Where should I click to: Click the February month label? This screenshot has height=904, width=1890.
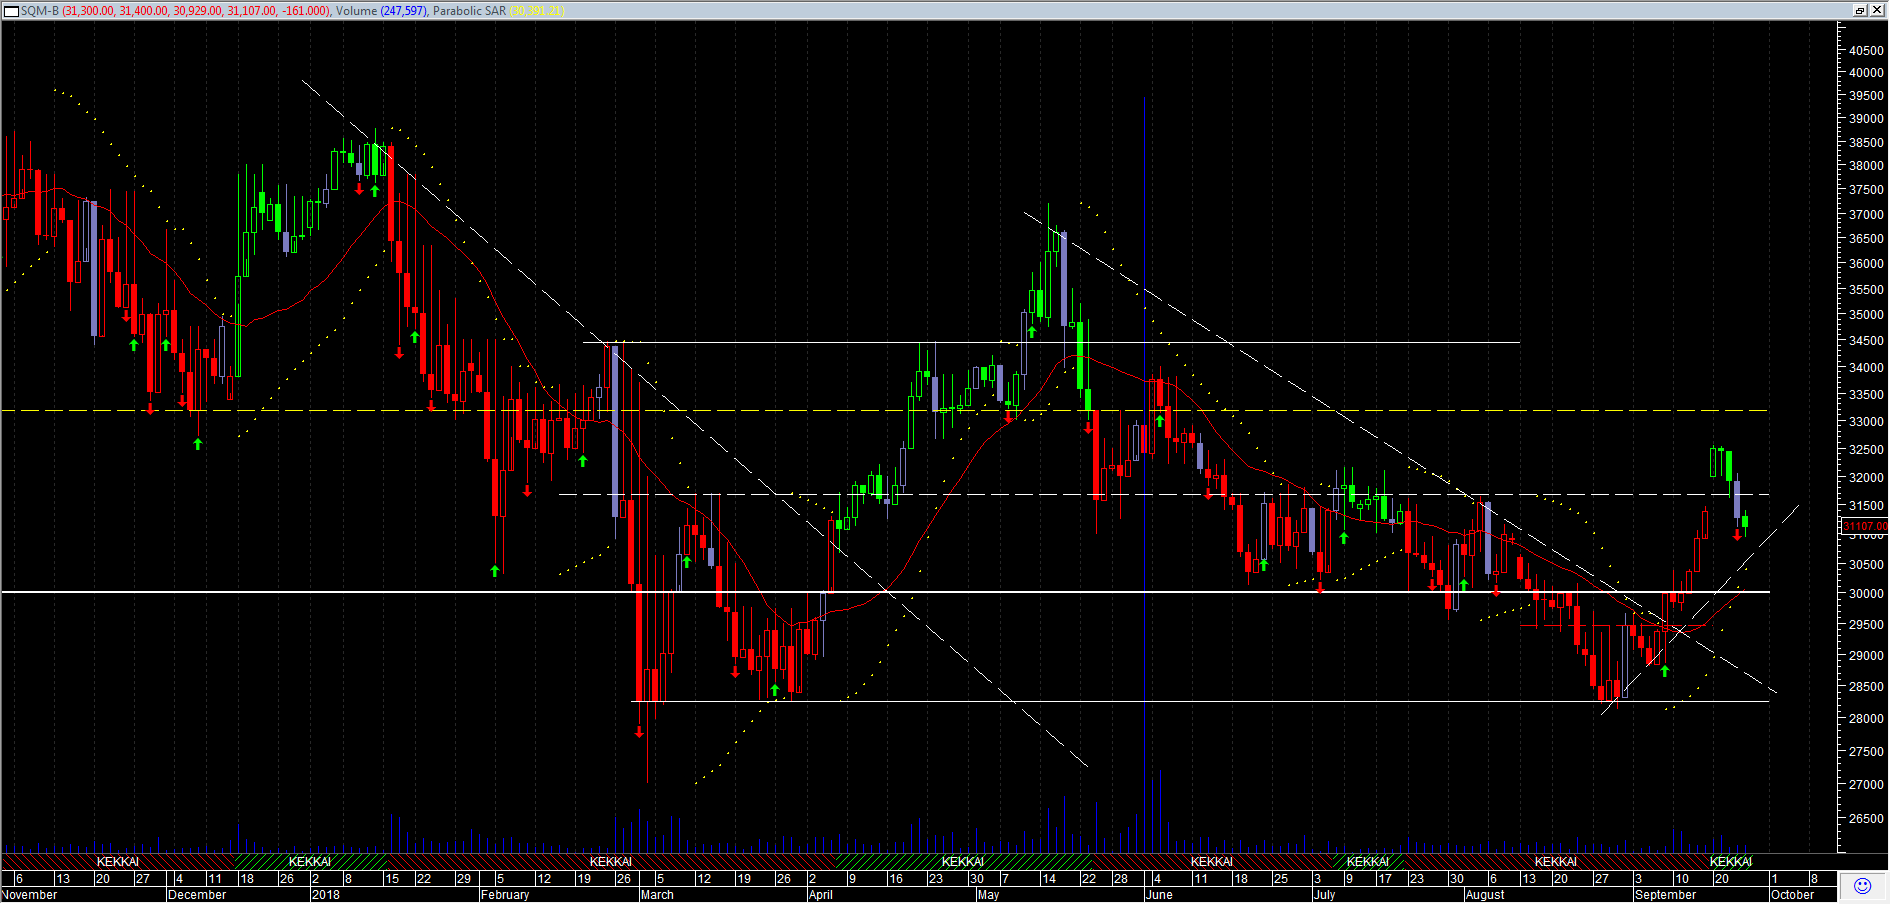point(505,895)
